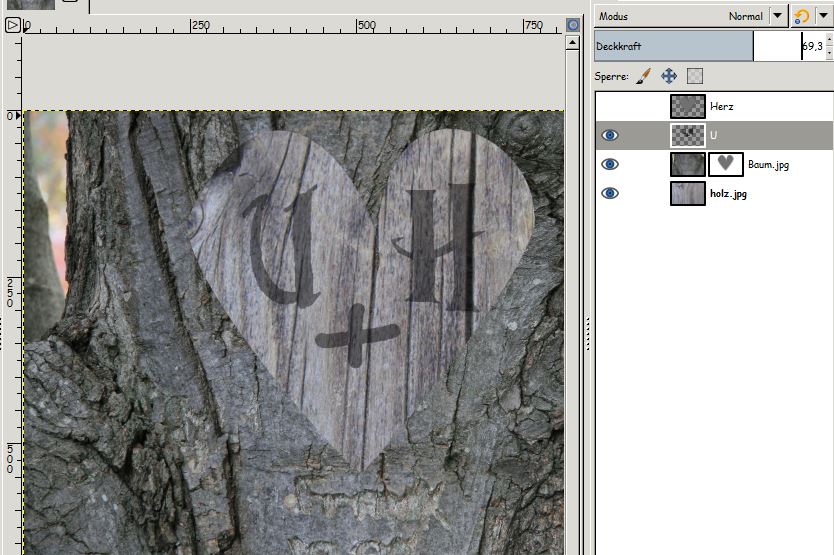
Task: Click the zoom-on-resize button above the vertical scrollbar
Action: click(x=572, y=25)
